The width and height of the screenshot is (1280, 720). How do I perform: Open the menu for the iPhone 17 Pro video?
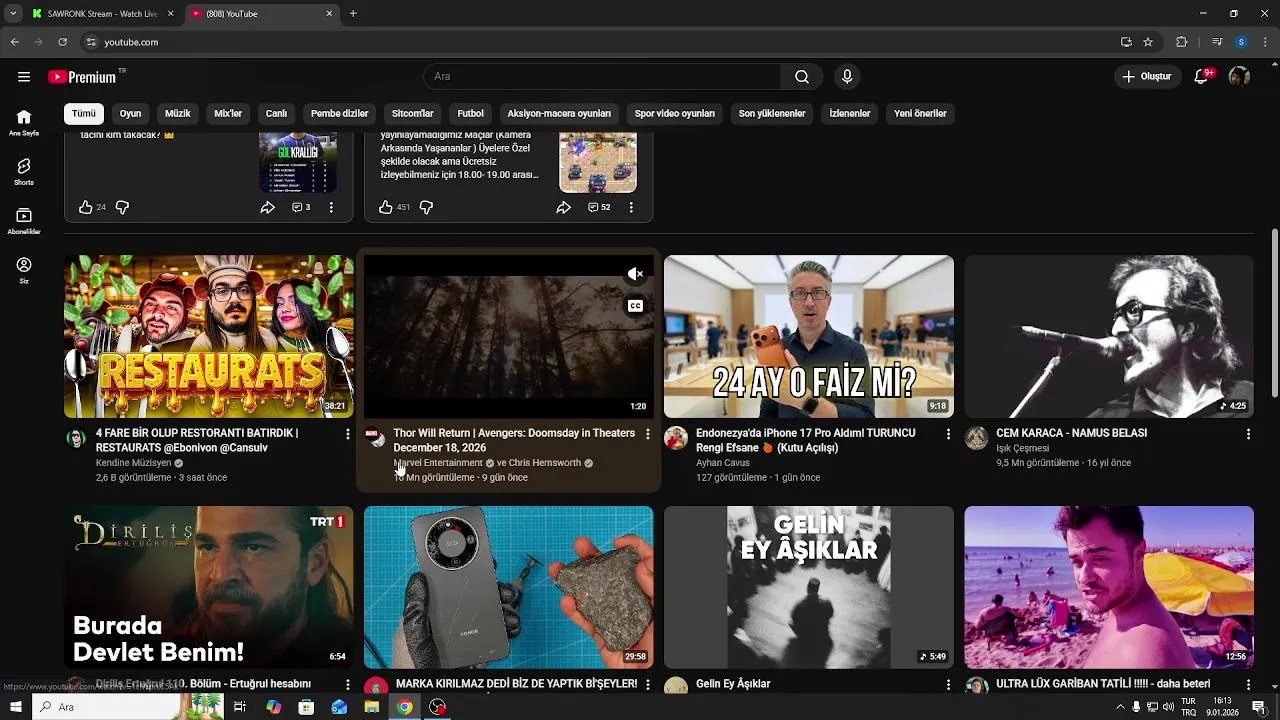[948, 434]
